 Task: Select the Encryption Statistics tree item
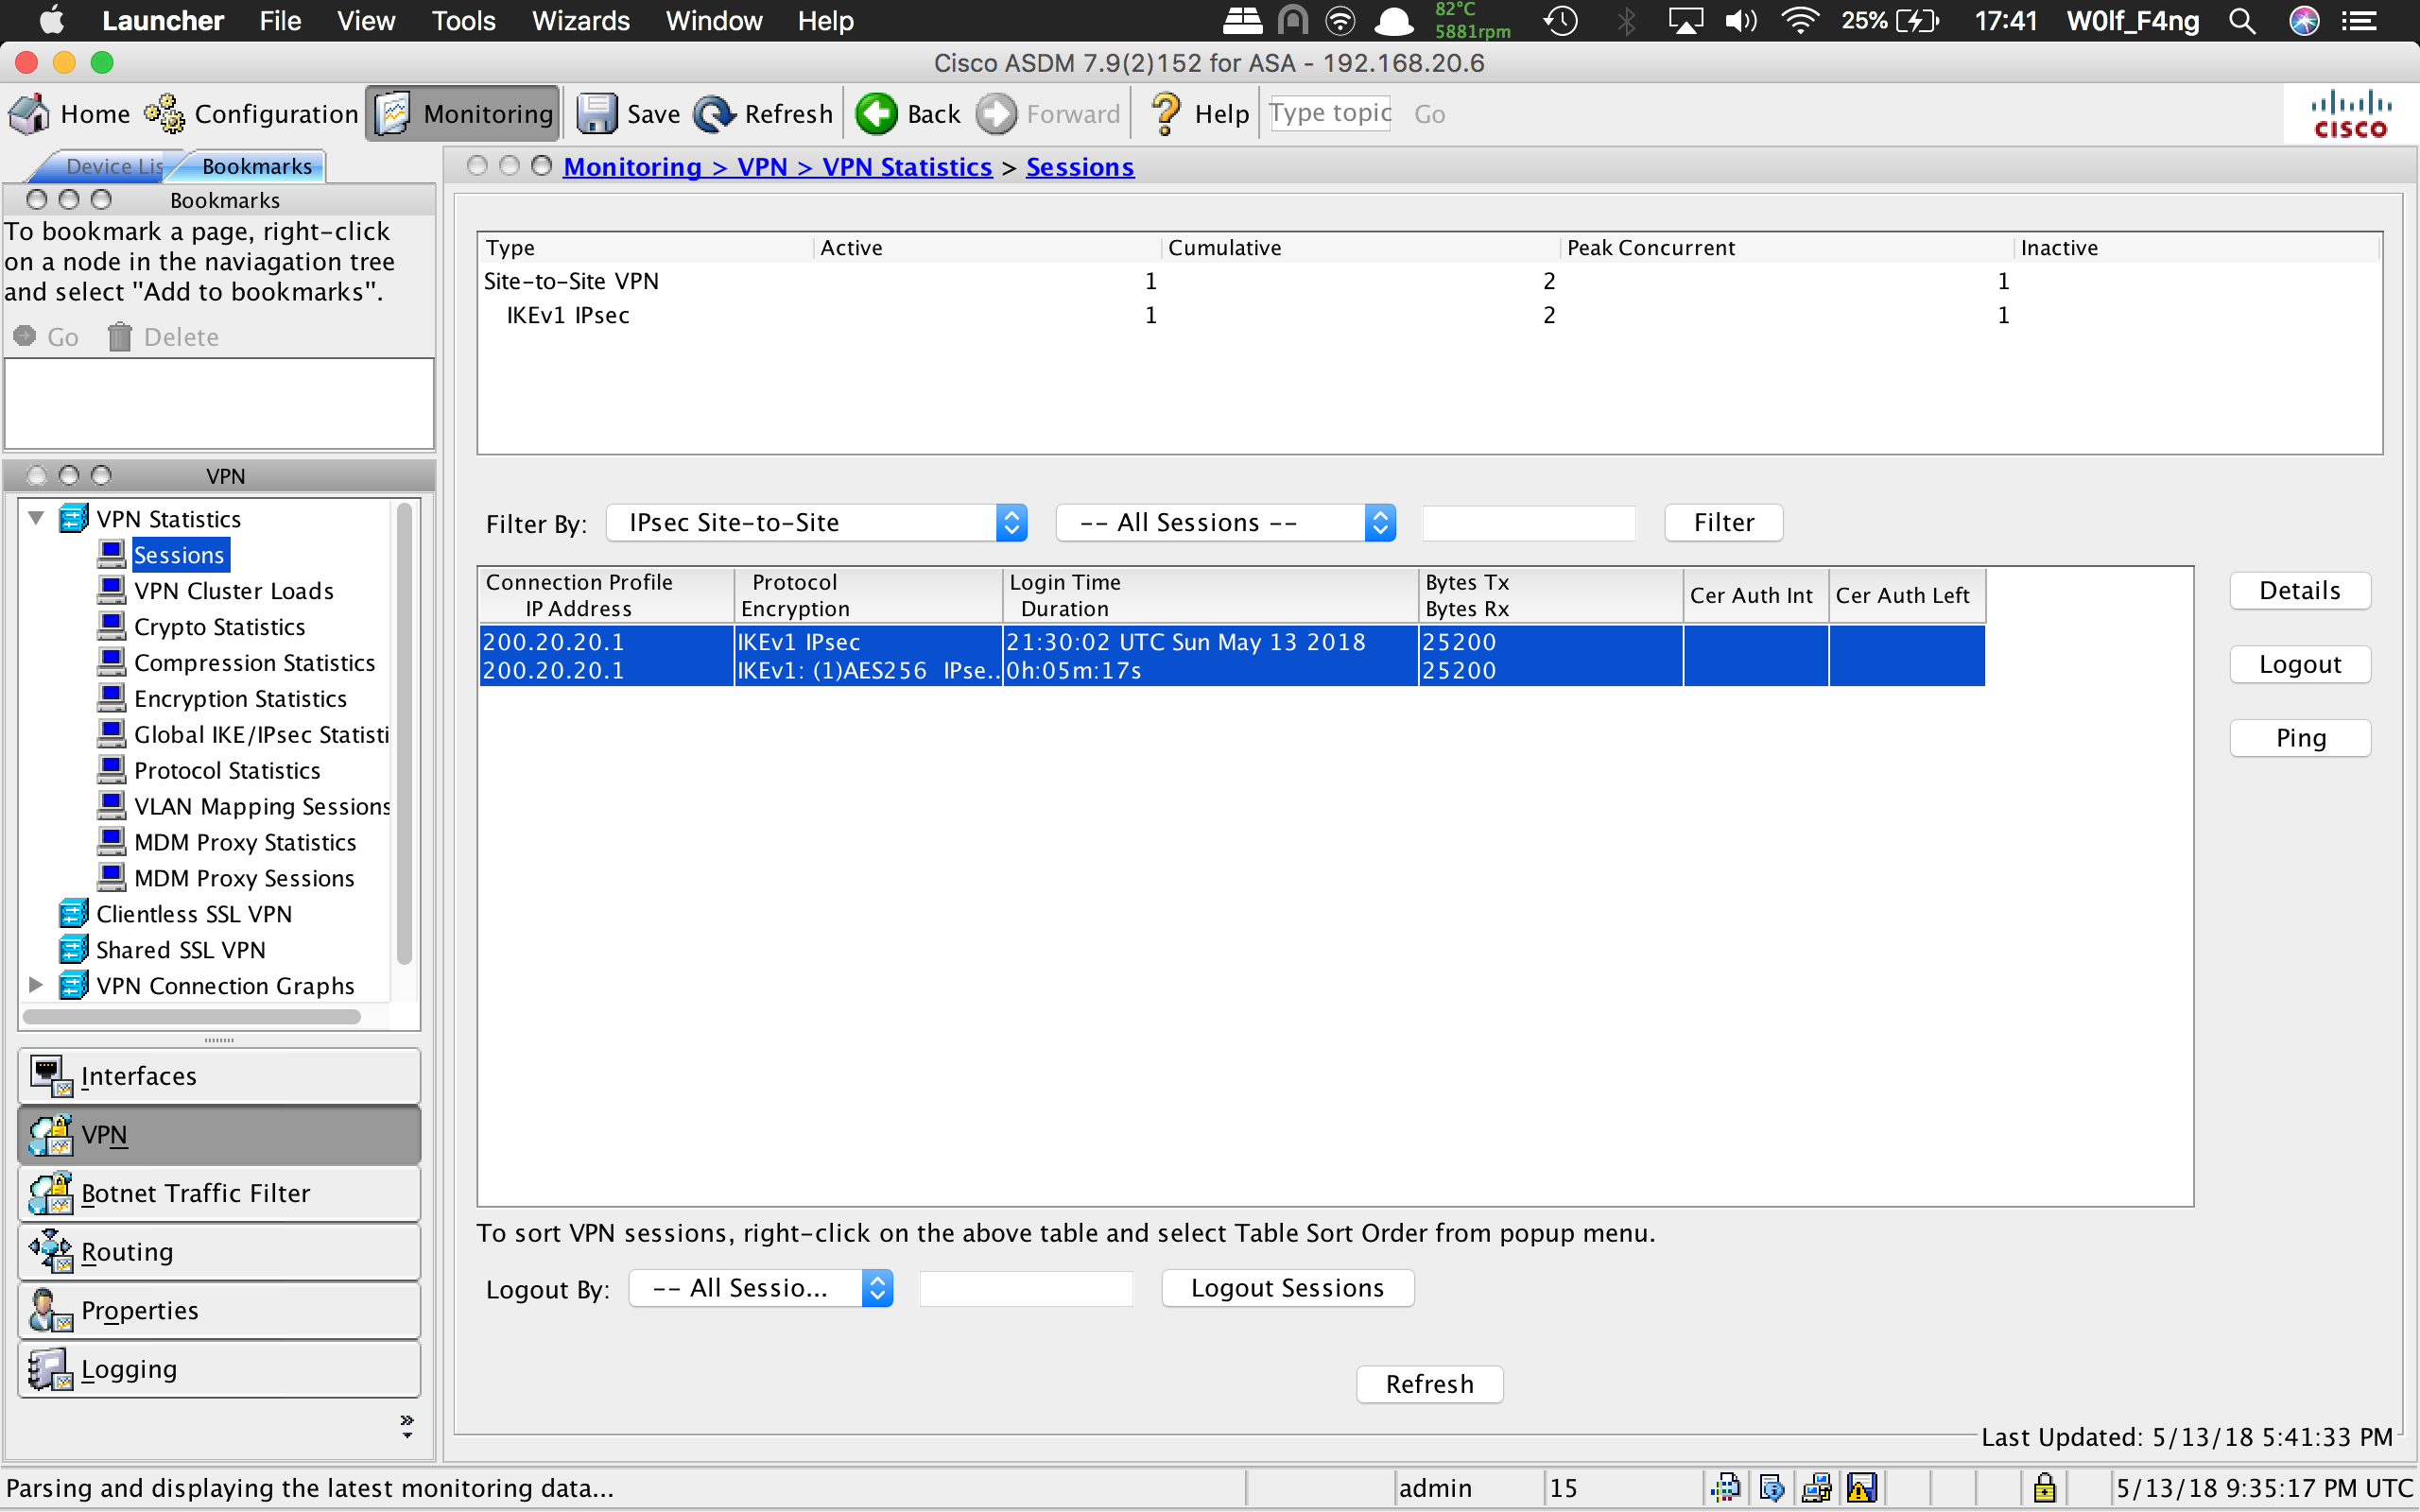click(x=240, y=698)
